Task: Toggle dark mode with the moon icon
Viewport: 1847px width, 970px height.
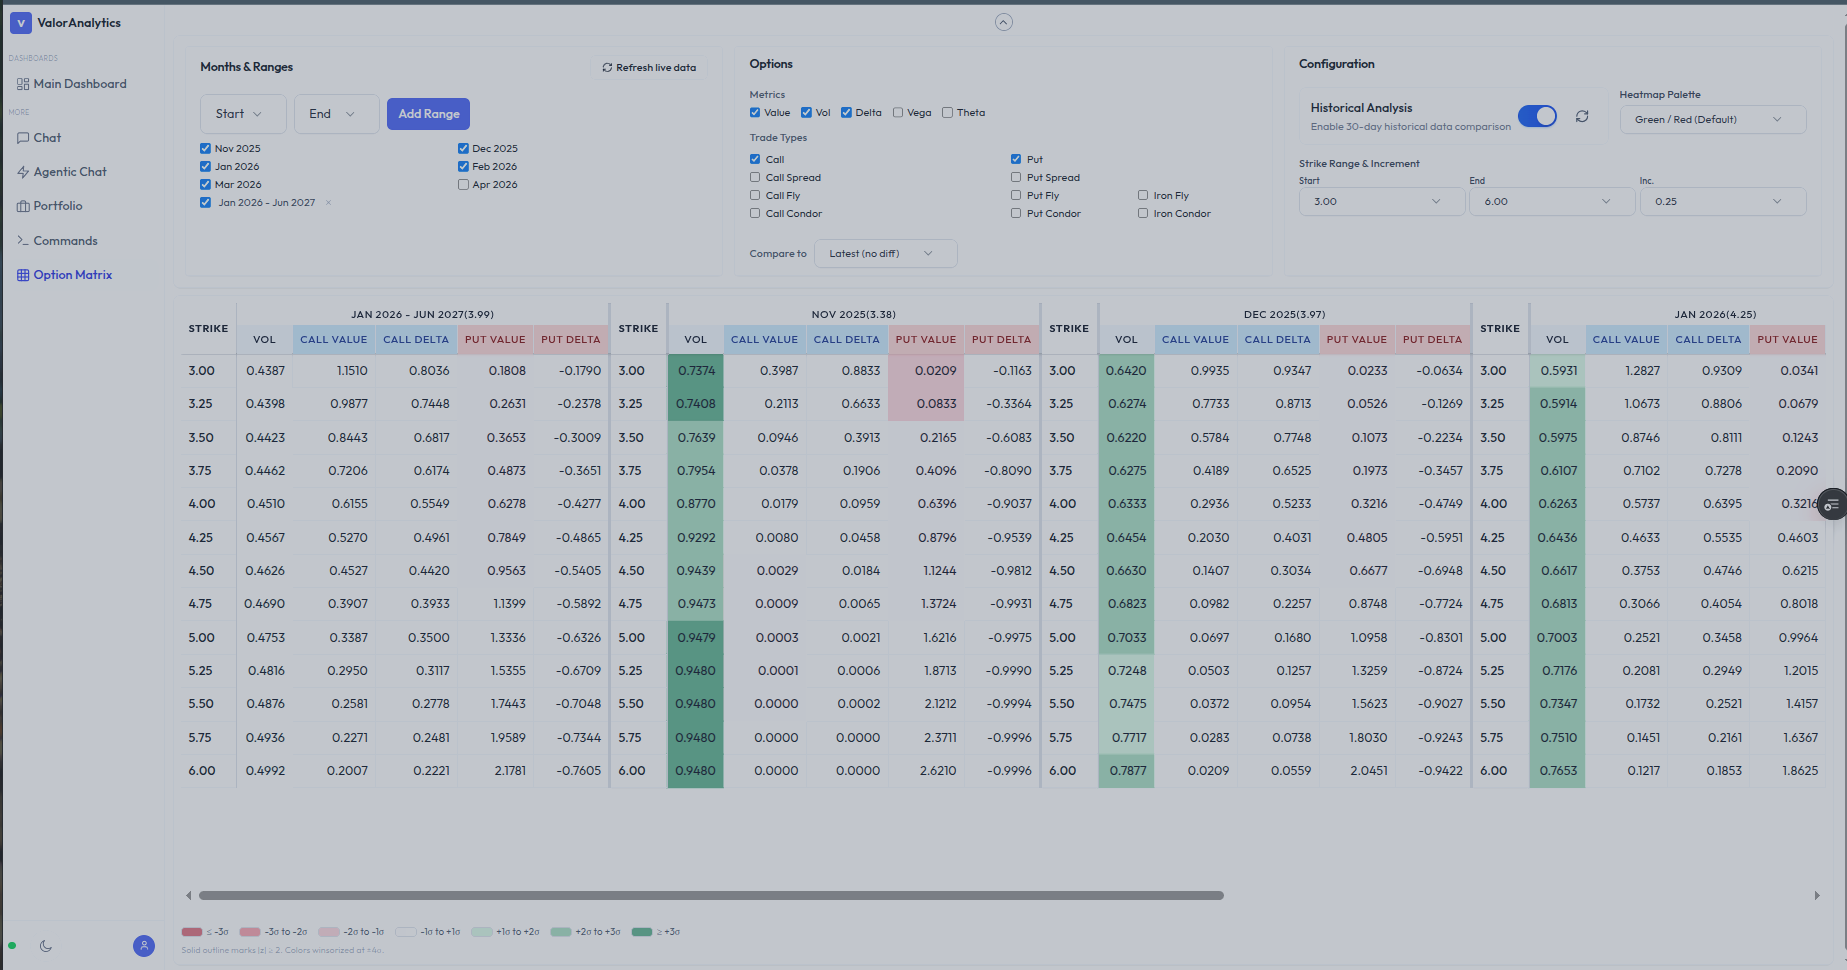Action: point(46,945)
